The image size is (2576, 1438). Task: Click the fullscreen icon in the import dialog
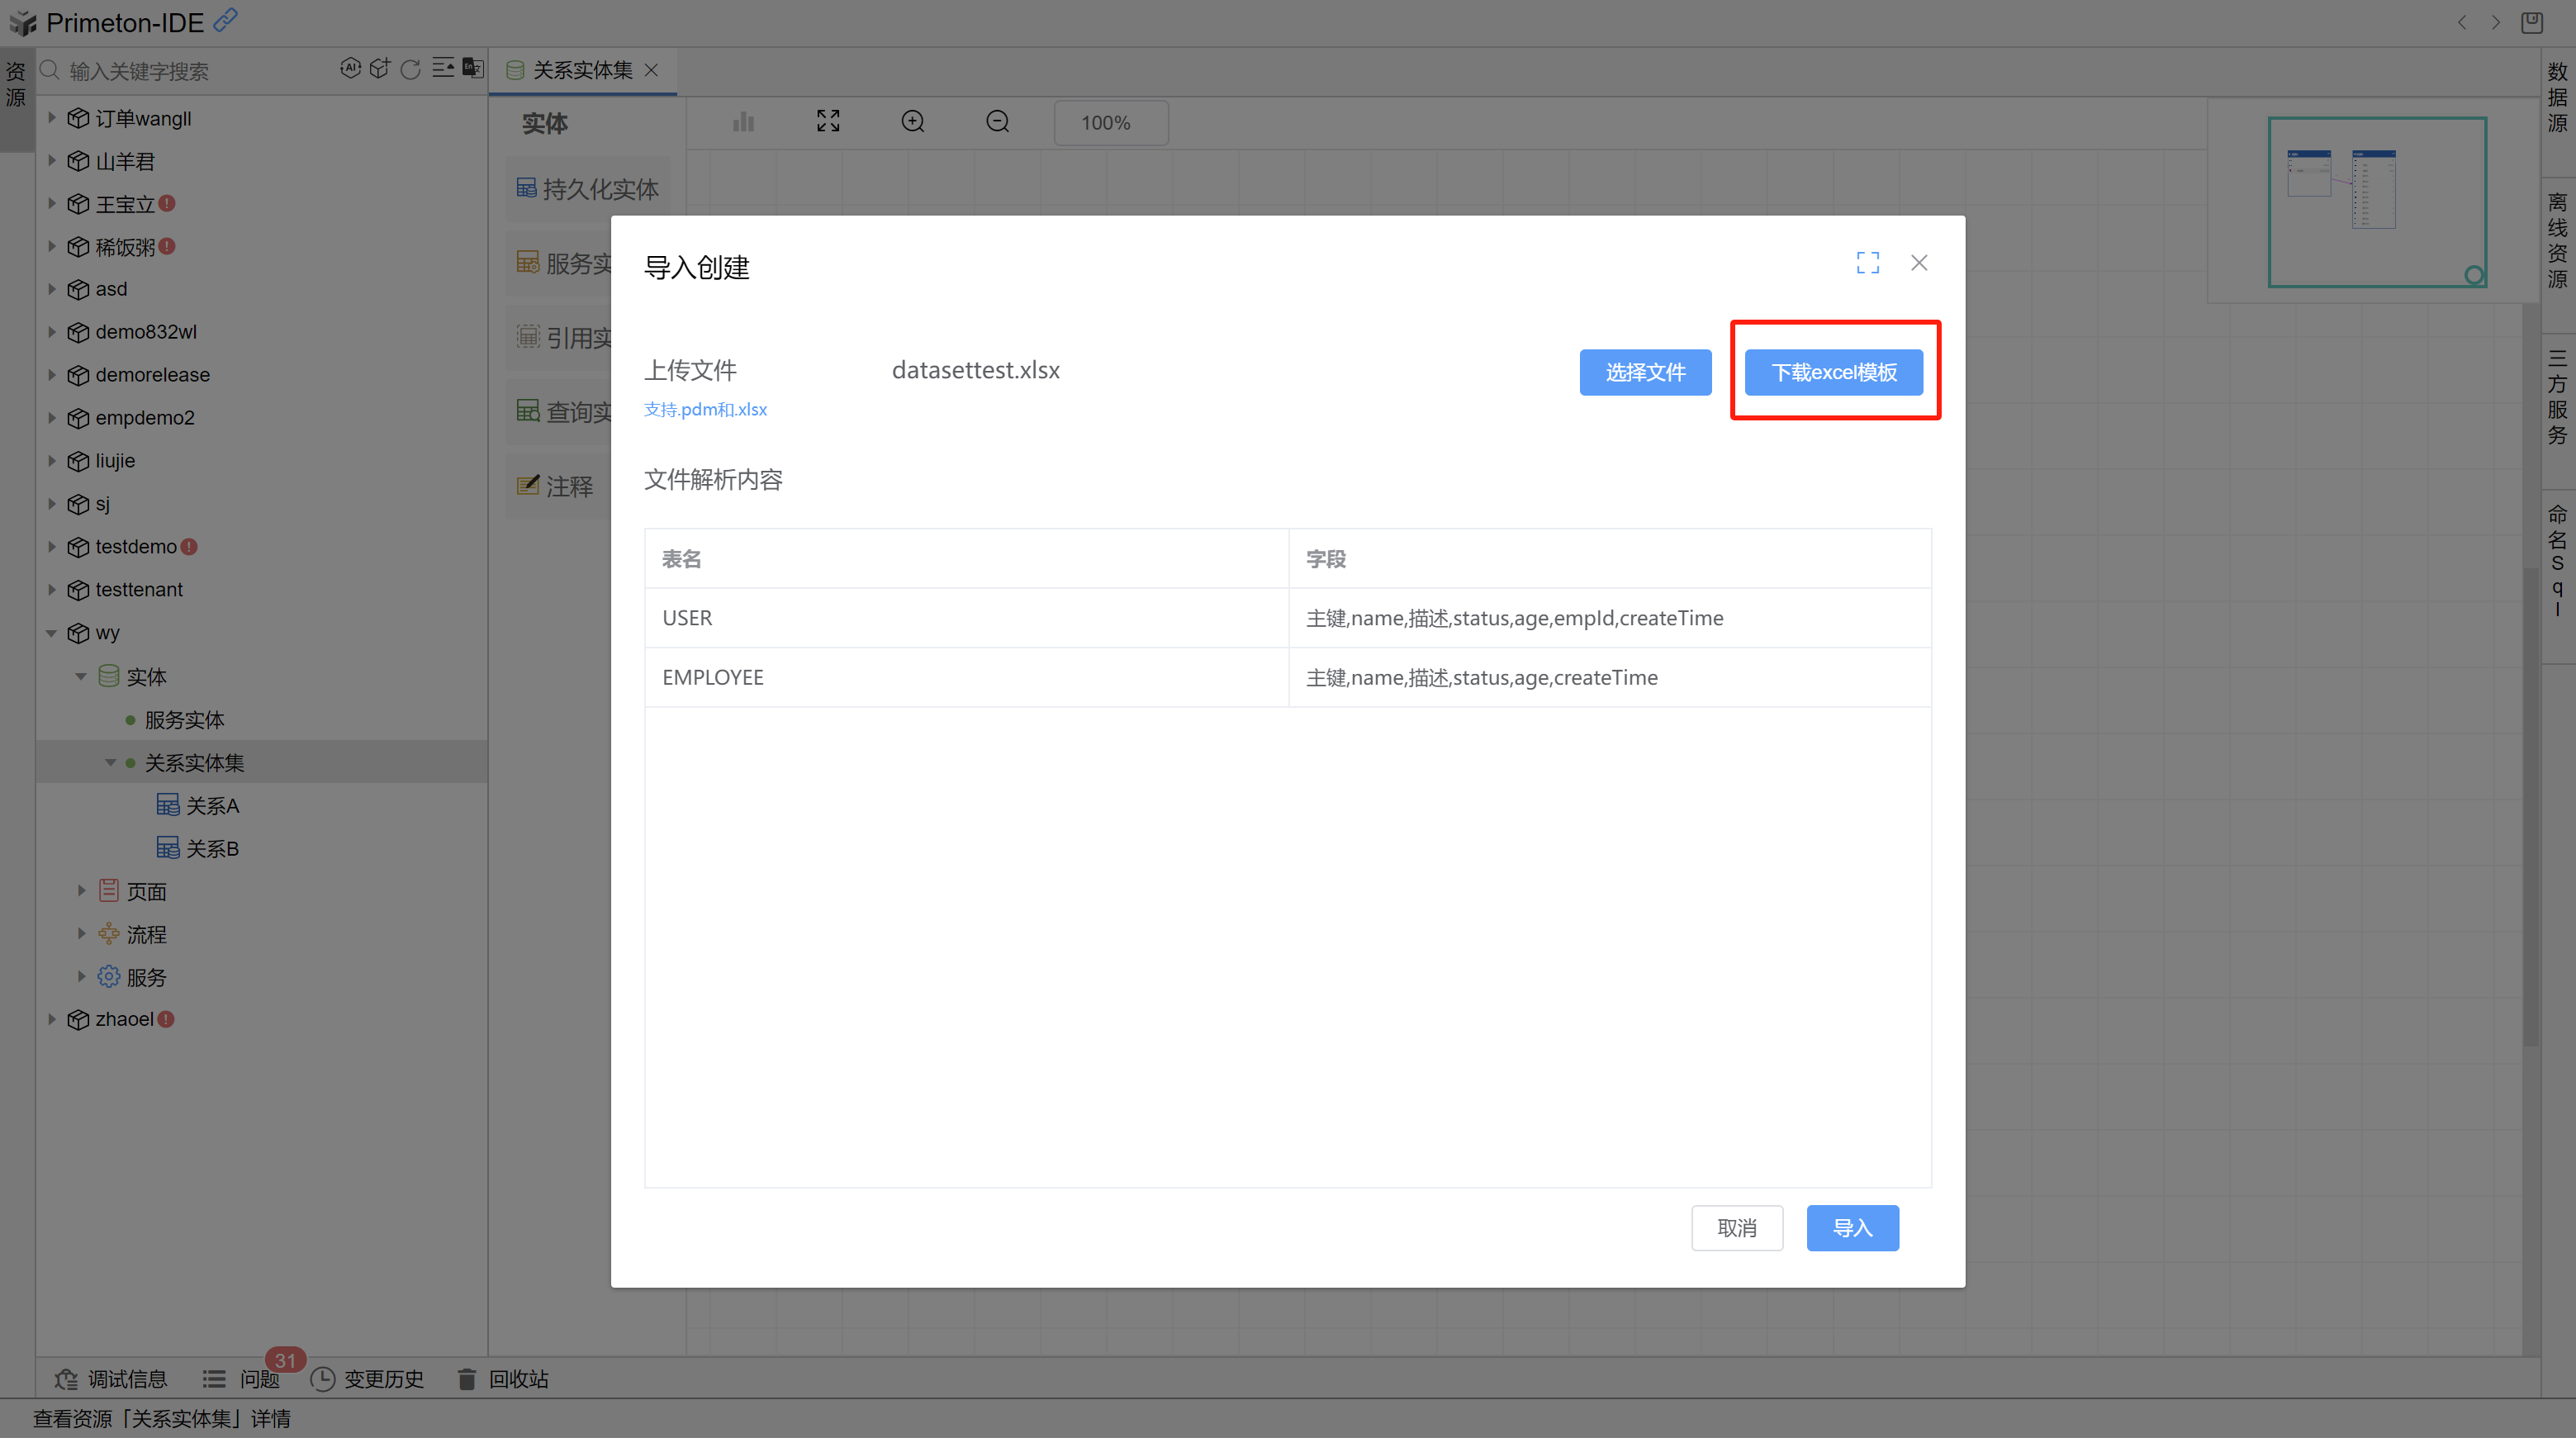tap(1867, 263)
